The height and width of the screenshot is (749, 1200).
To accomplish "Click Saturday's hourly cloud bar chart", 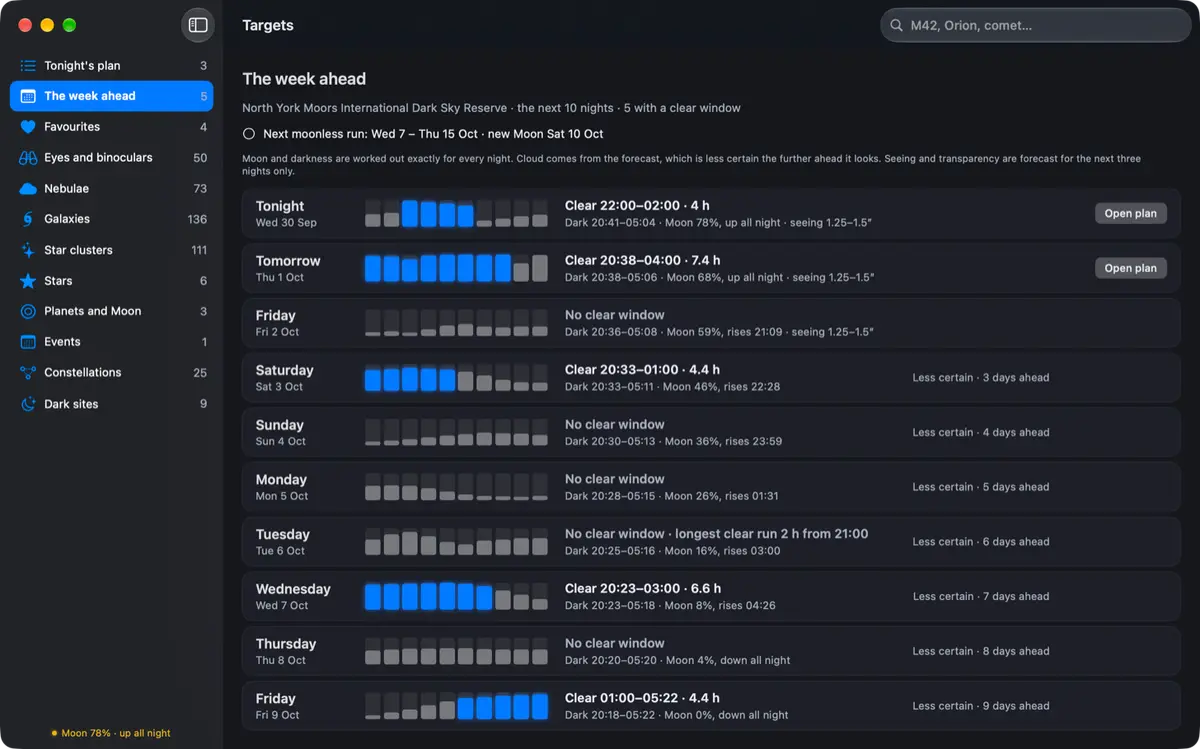I will coord(456,378).
